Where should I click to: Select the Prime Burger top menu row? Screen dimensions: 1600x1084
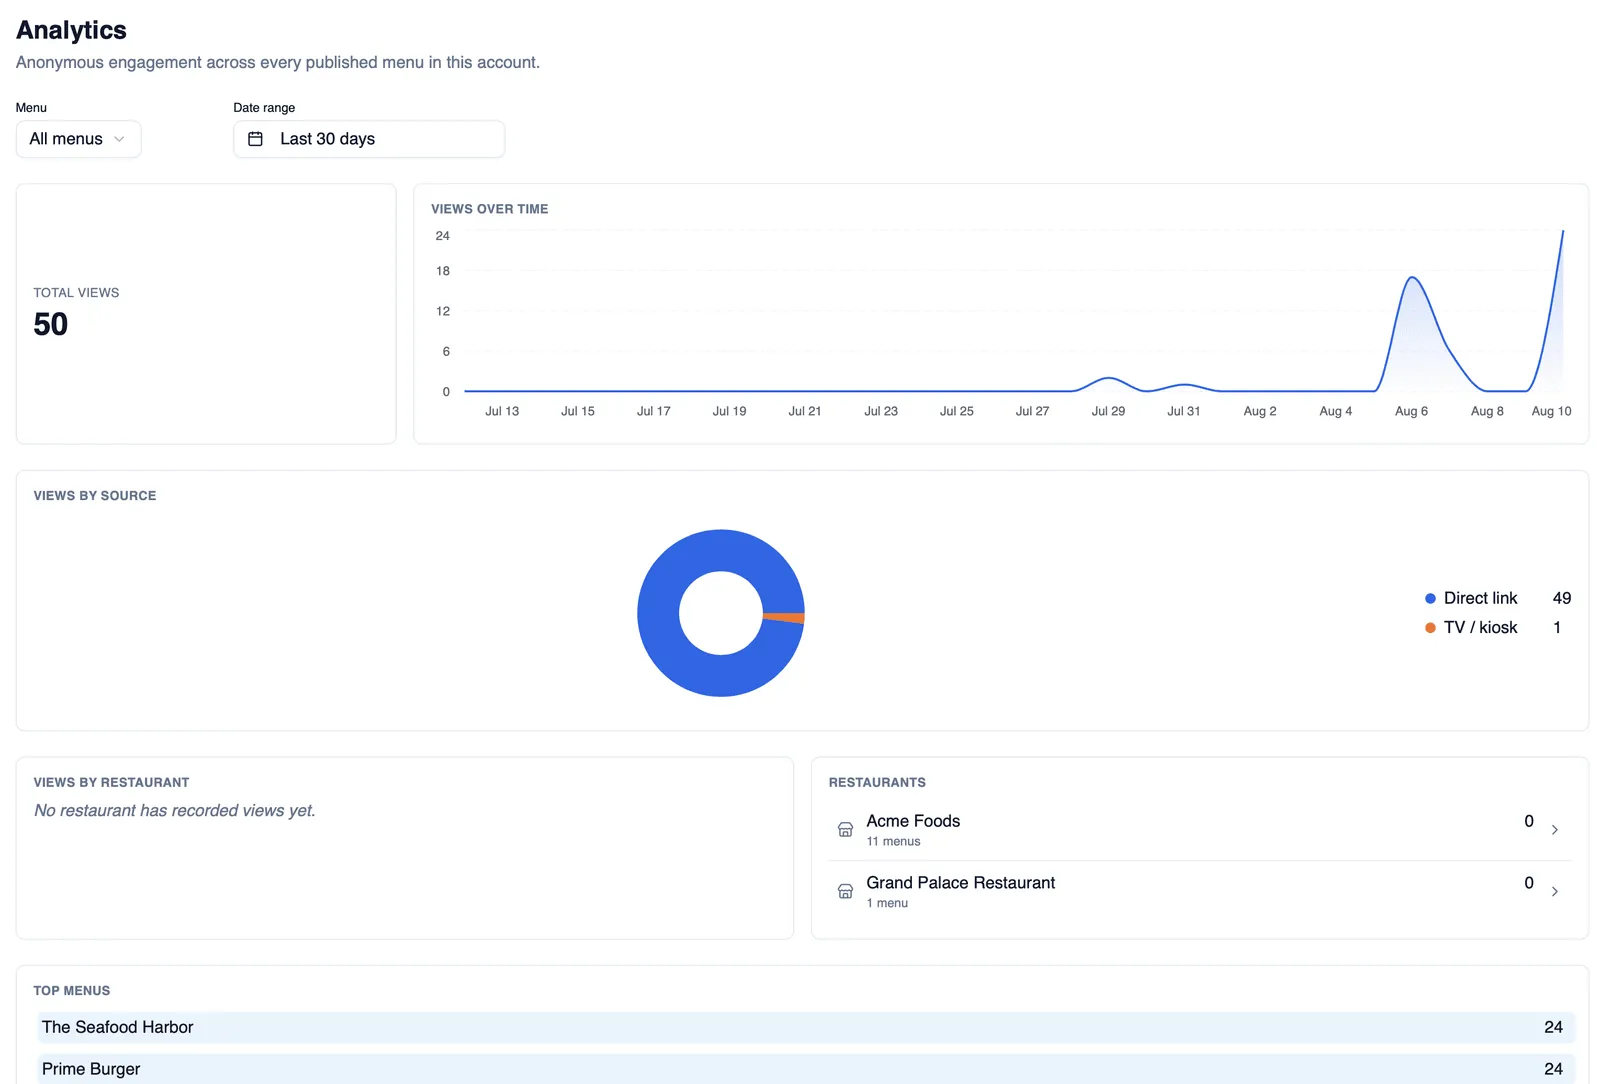click(x=806, y=1068)
